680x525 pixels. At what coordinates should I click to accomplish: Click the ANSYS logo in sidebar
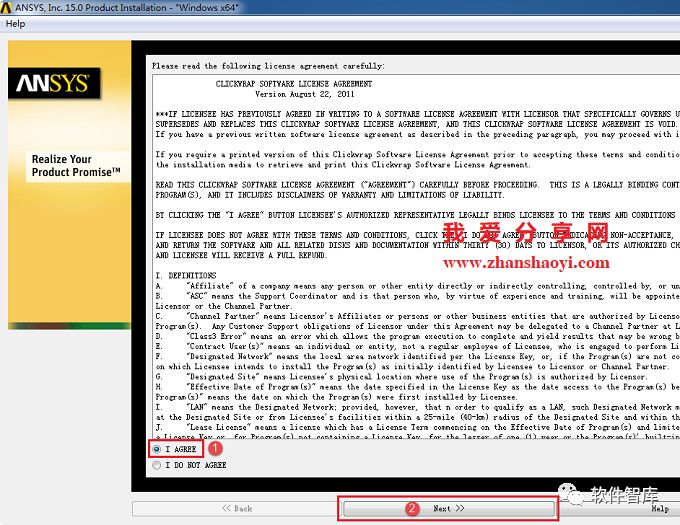(54, 83)
